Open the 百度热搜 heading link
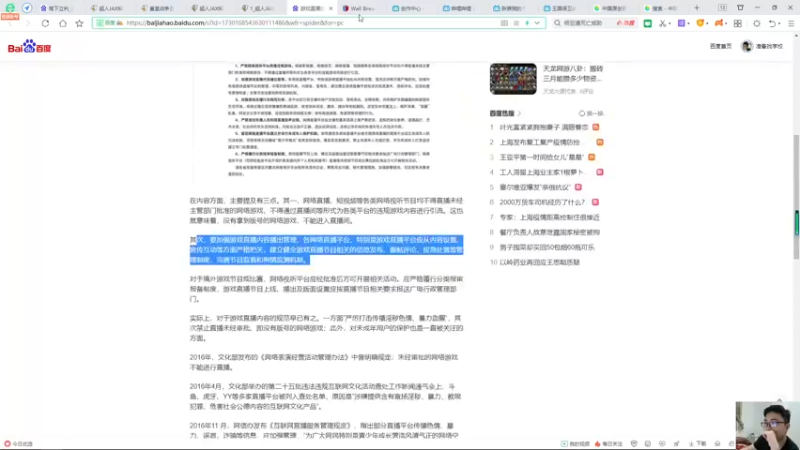 pos(502,113)
